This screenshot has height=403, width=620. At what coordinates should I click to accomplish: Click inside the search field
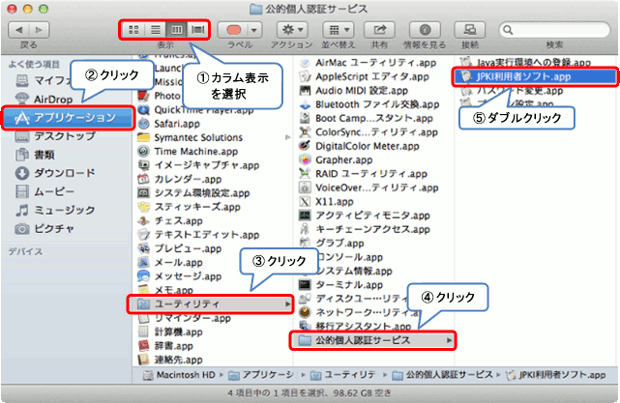[x=554, y=30]
